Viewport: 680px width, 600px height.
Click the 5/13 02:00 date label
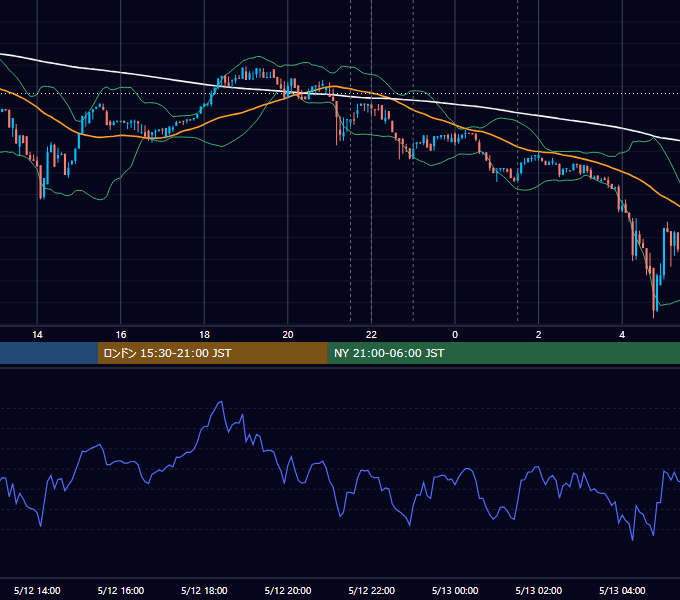point(539,590)
